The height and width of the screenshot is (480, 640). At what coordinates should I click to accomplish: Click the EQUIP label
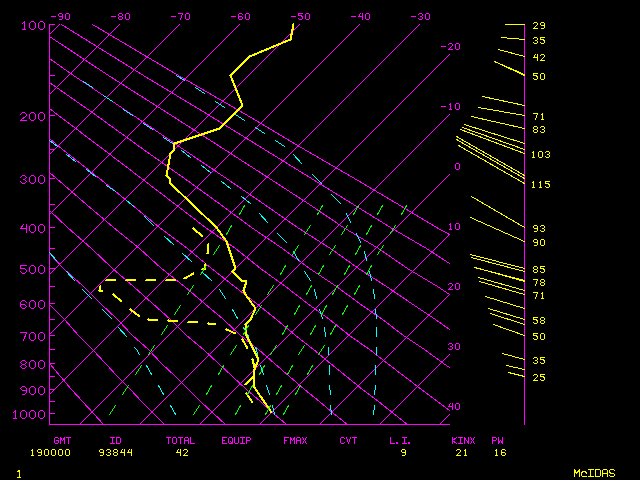(x=236, y=440)
